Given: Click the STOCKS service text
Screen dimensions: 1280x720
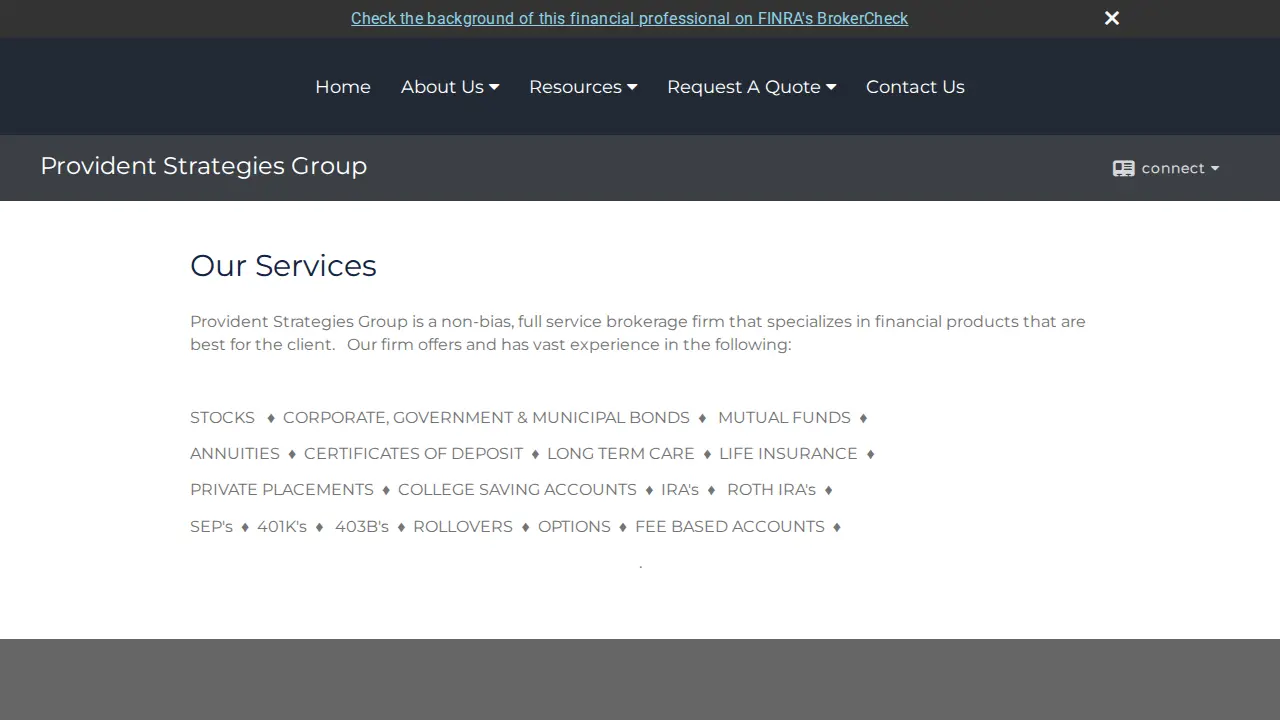Looking at the screenshot, I should [x=222, y=417].
